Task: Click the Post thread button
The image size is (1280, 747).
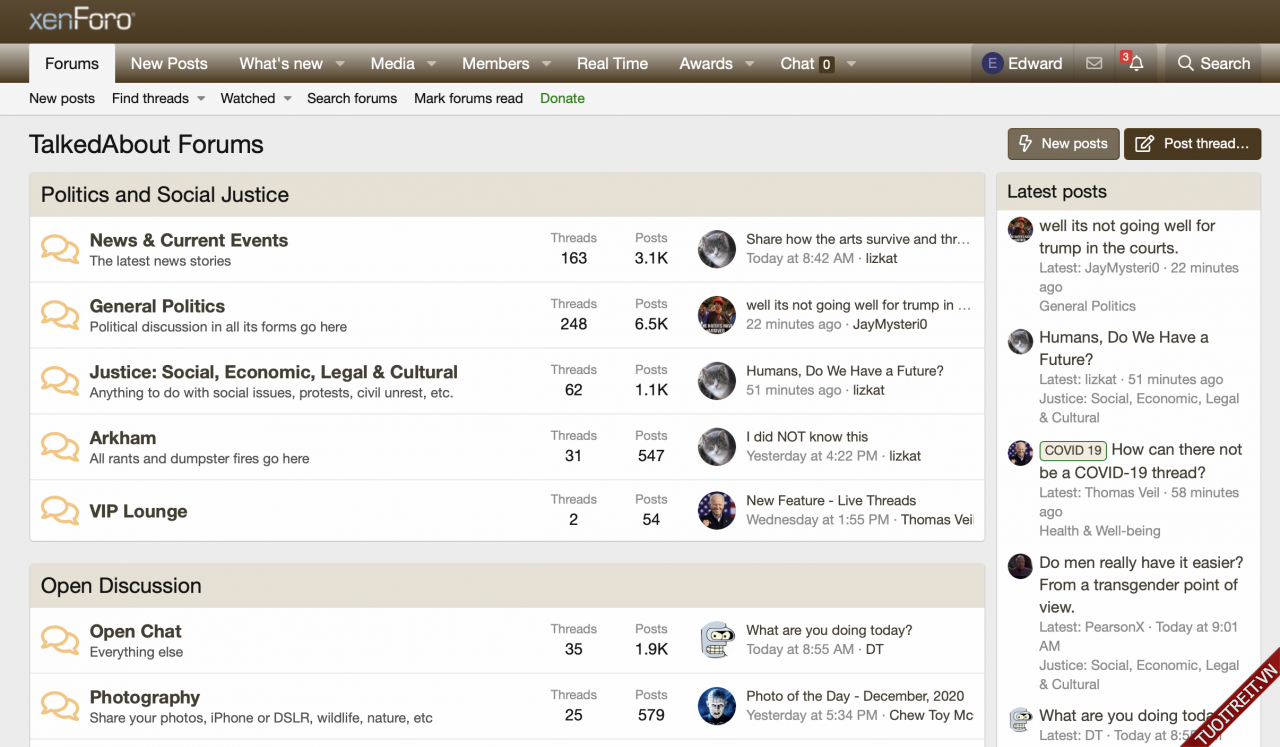Action: 1192,143
